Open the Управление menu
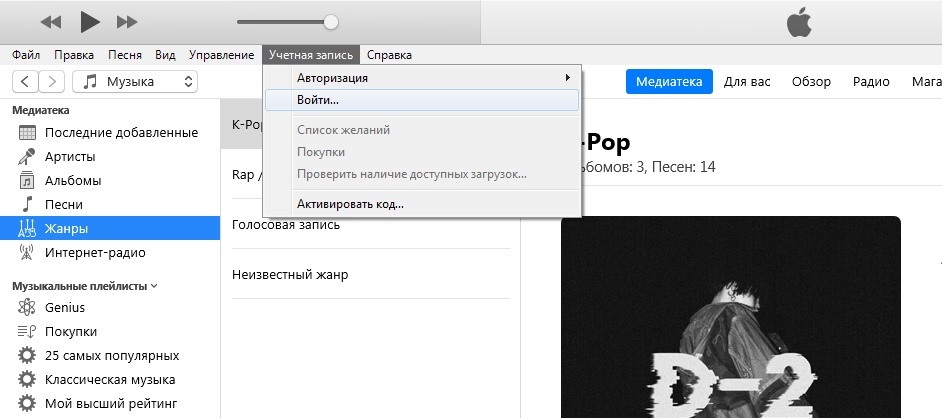The image size is (942, 418). click(221, 55)
